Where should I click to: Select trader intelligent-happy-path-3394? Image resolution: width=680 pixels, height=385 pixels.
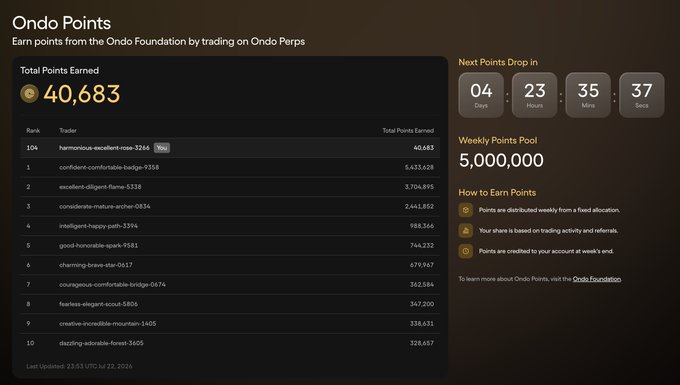point(98,226)
